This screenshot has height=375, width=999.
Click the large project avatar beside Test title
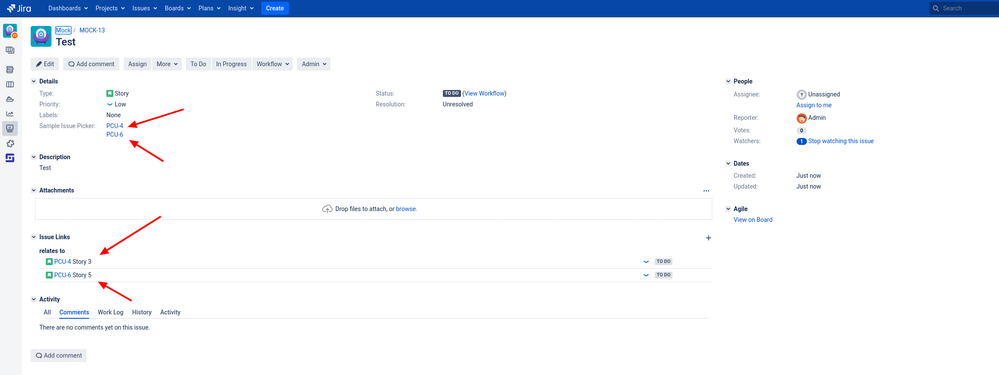[41, 36]
